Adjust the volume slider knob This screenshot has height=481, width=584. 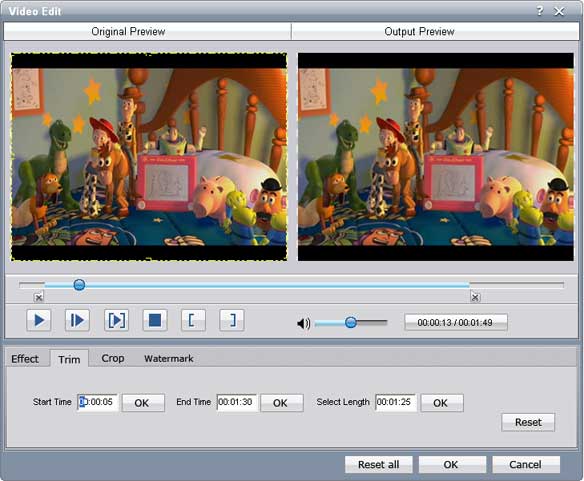pyautogui.click(x=350, y=322)
